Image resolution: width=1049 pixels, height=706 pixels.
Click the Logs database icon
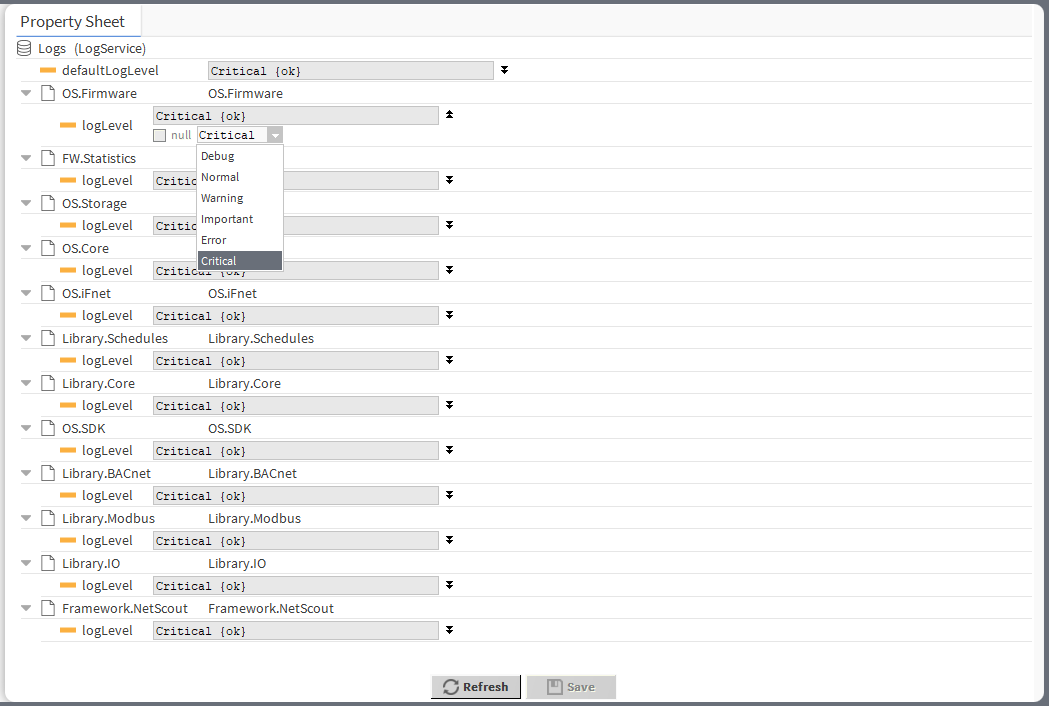[24, 48]
